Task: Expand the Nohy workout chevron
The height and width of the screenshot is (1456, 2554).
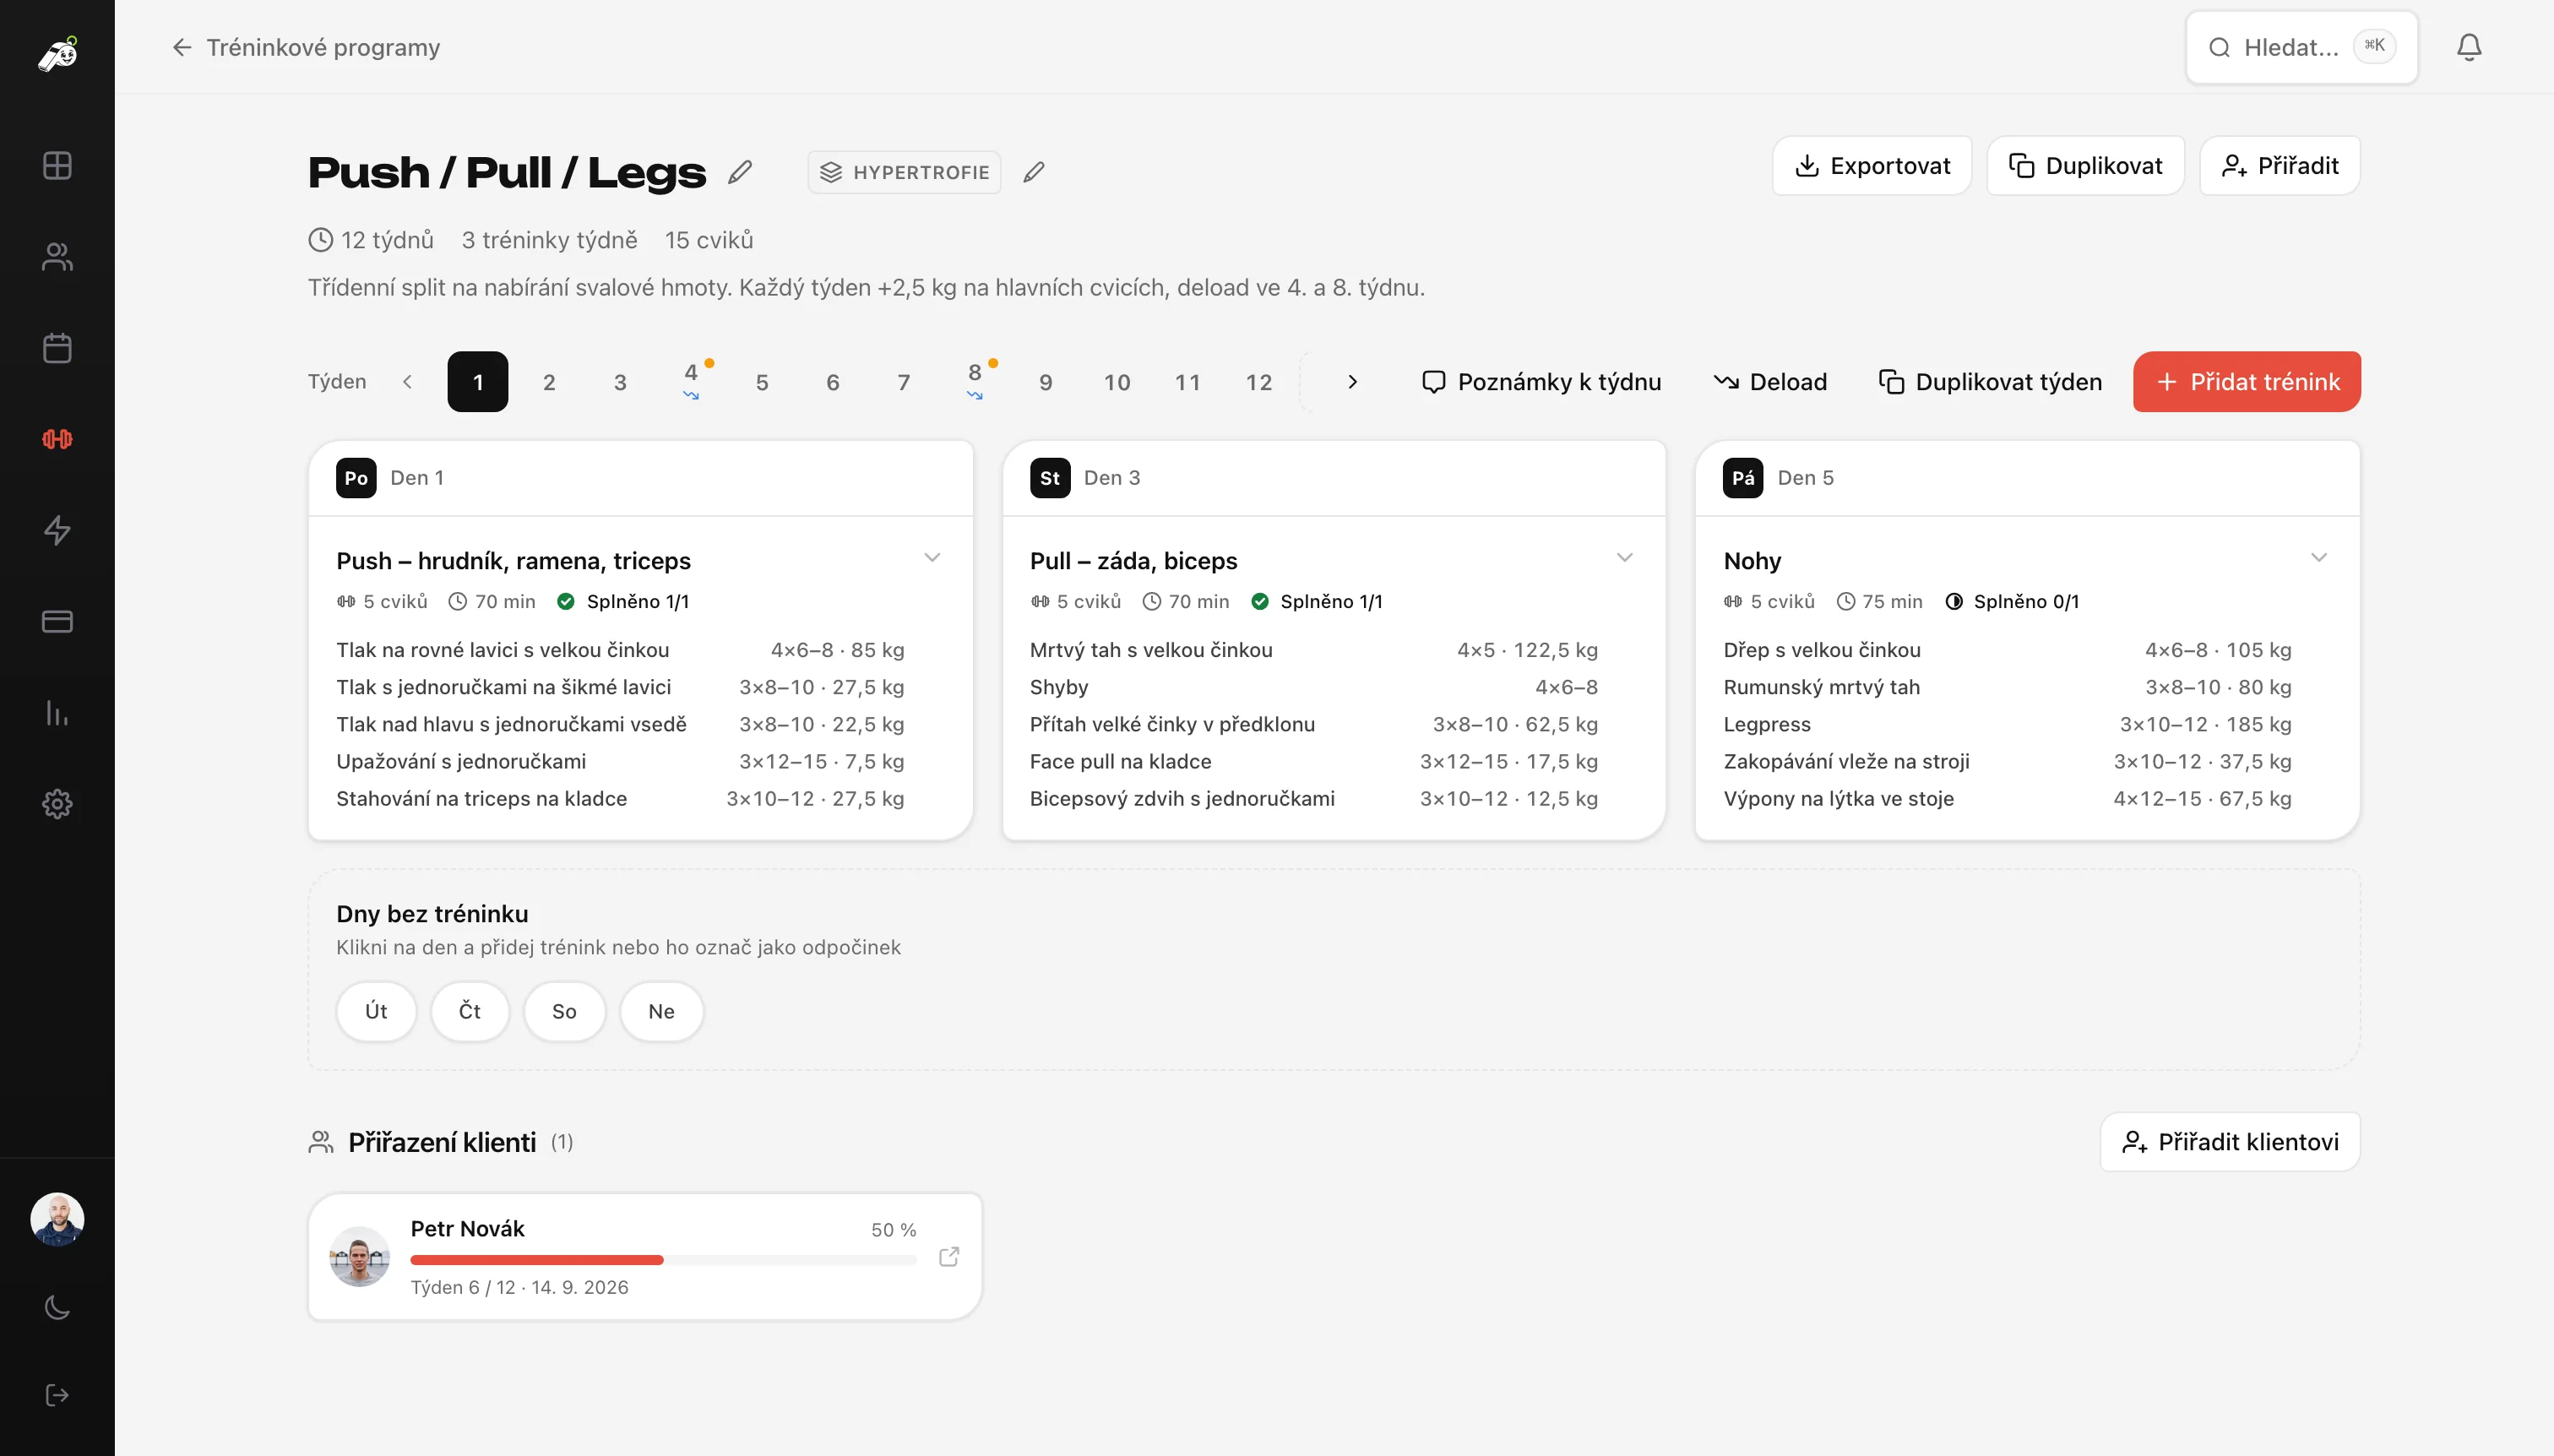Action: [2319, 558]
